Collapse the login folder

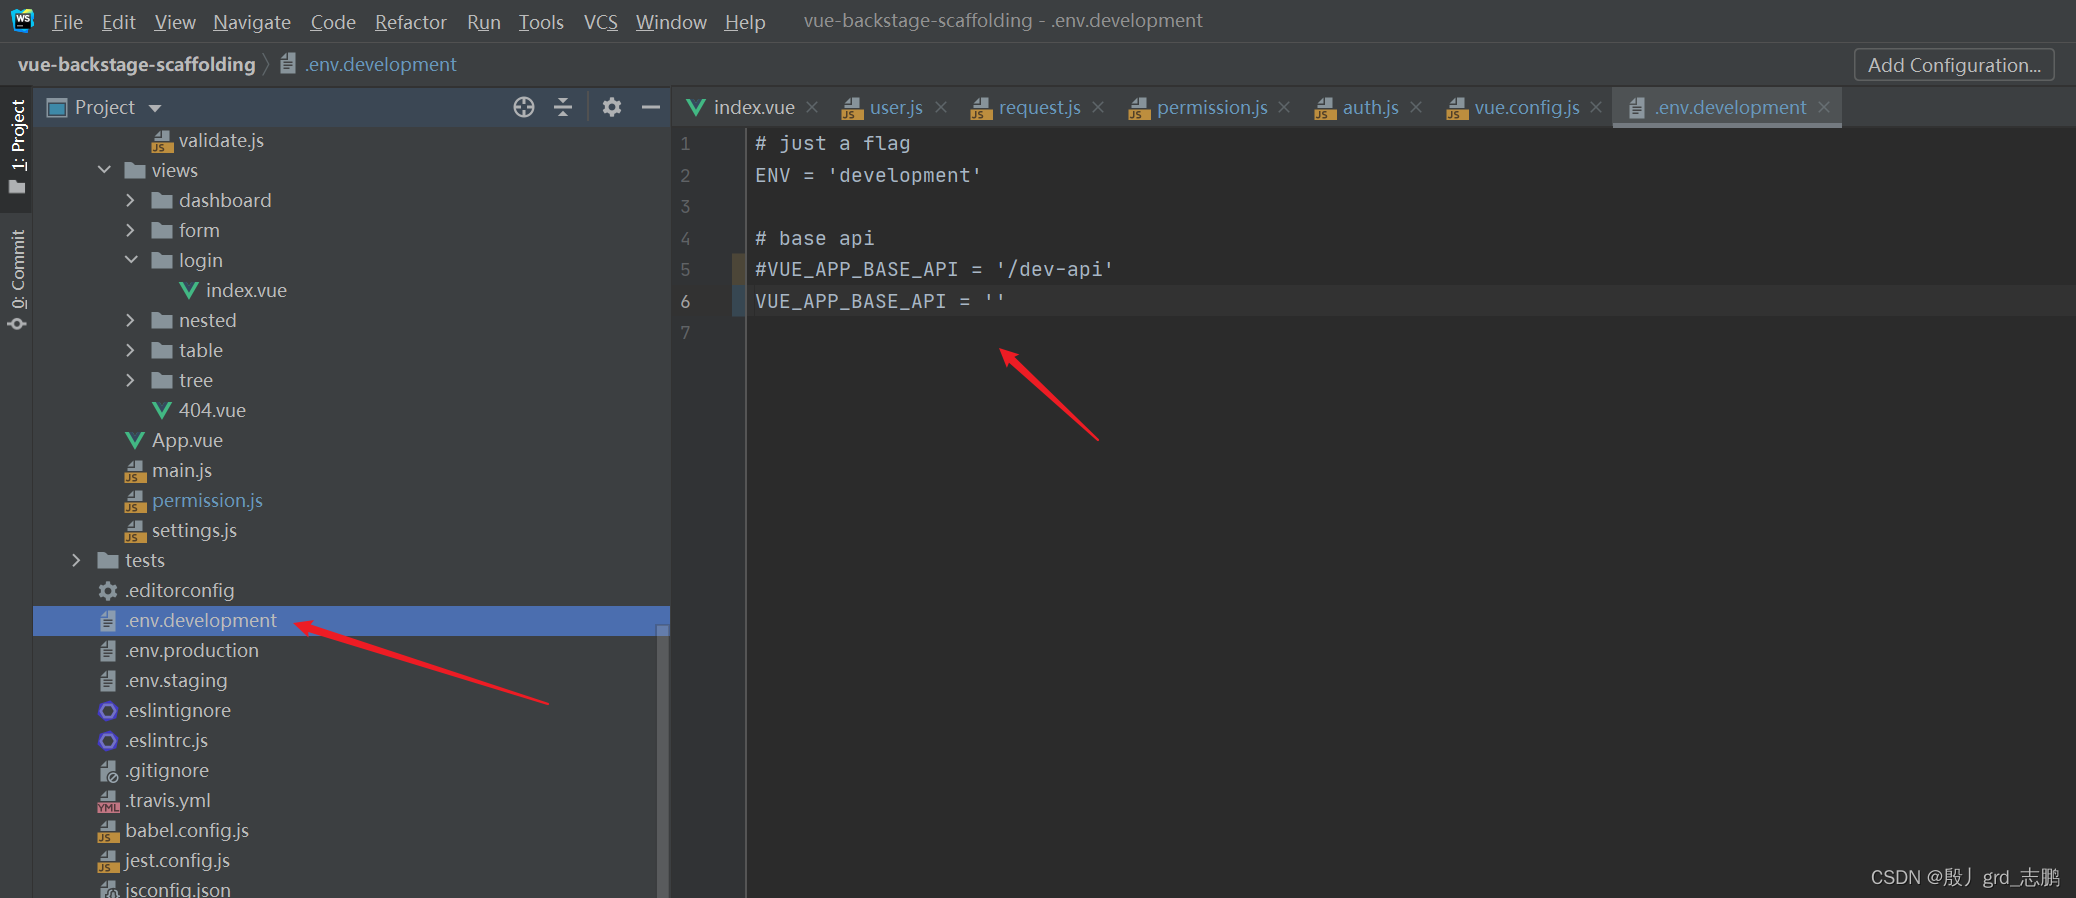point(131,260)
